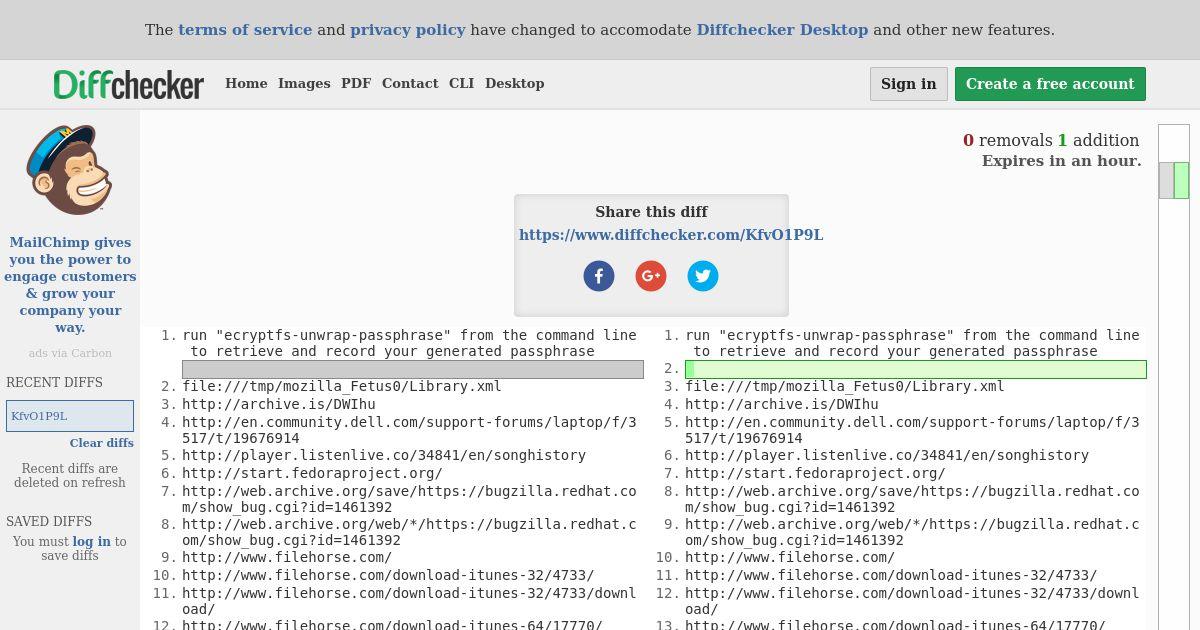Click '0 removals 1 addition' summary text
Image resolution: width=1200 pixels, height=630 pixels.
click(1051, 141)
